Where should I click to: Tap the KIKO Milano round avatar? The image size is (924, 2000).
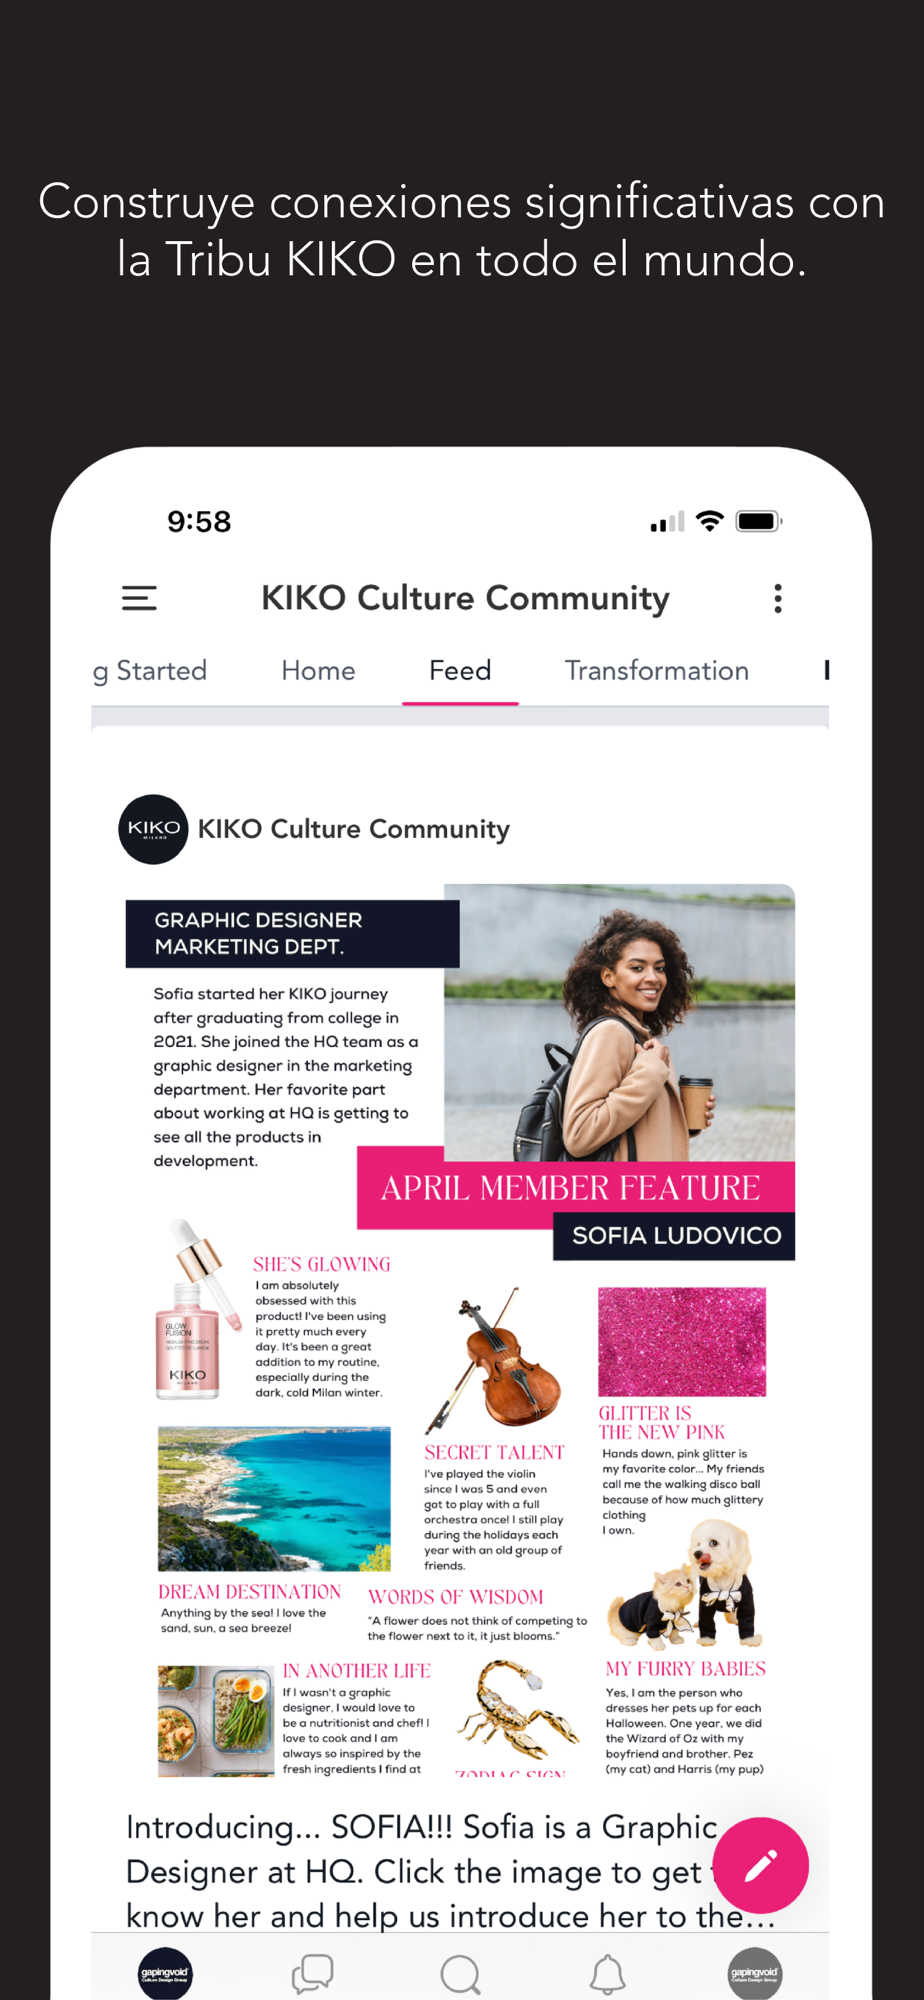[x=153, y=829]
